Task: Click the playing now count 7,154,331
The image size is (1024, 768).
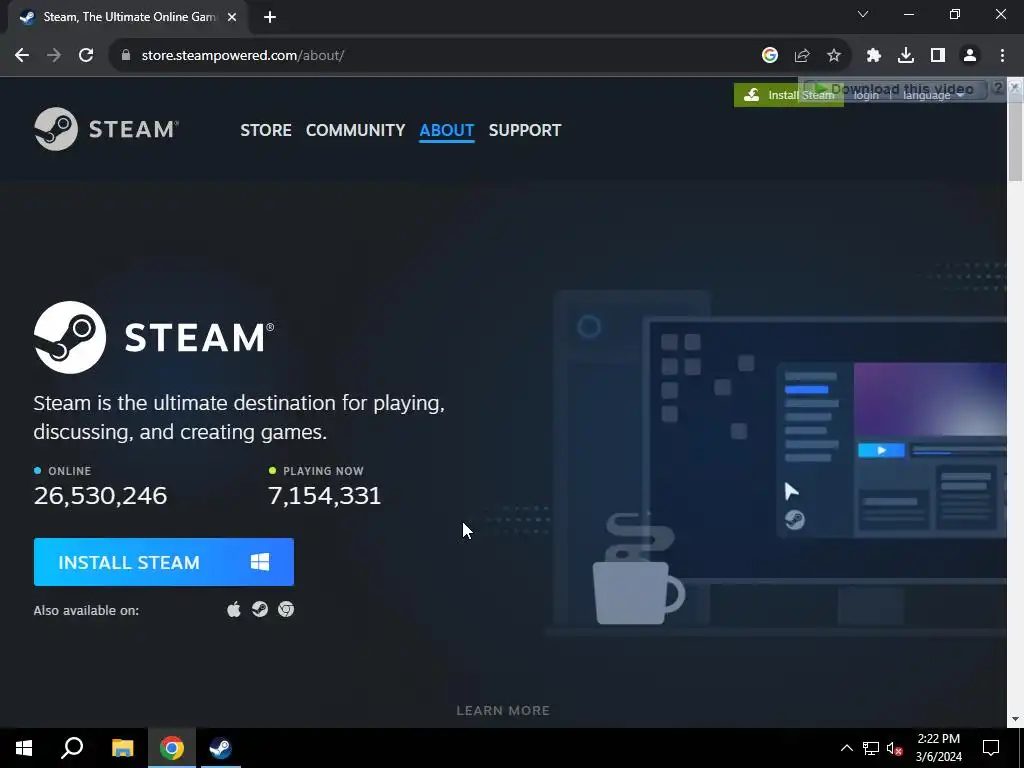Action: tap(325, 496)
